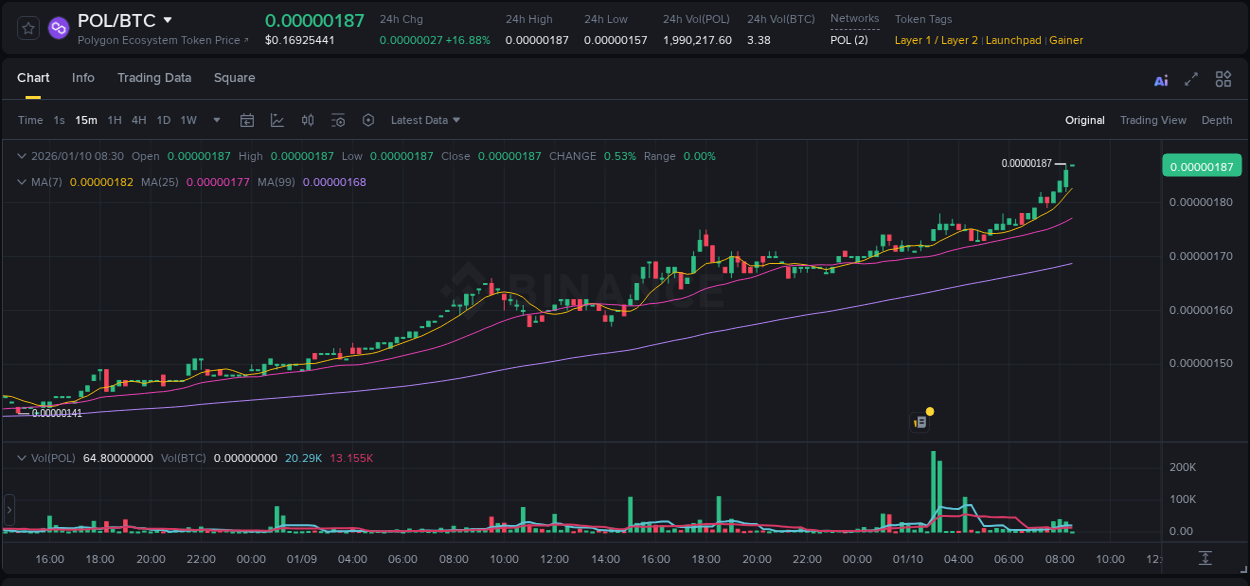
Task: Click the yellow event marker on the chart
Action: [930, 411]
